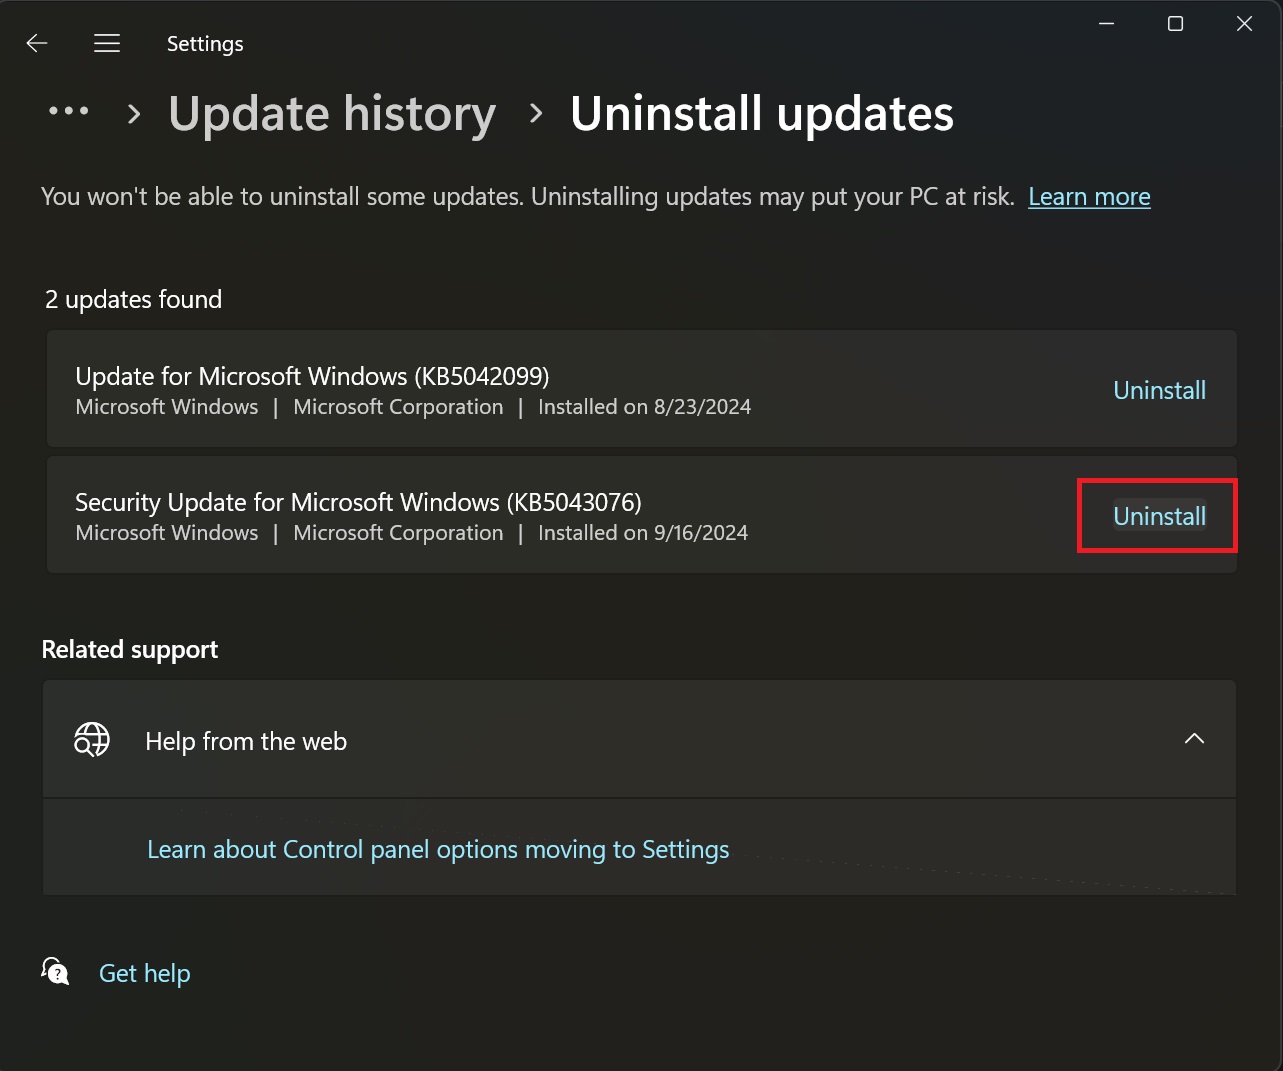Expand the breadcrumb ellipsis menu
The height and width of the screenshot is (1071, 1283).
pyautogui.click(x=69, y=111)
